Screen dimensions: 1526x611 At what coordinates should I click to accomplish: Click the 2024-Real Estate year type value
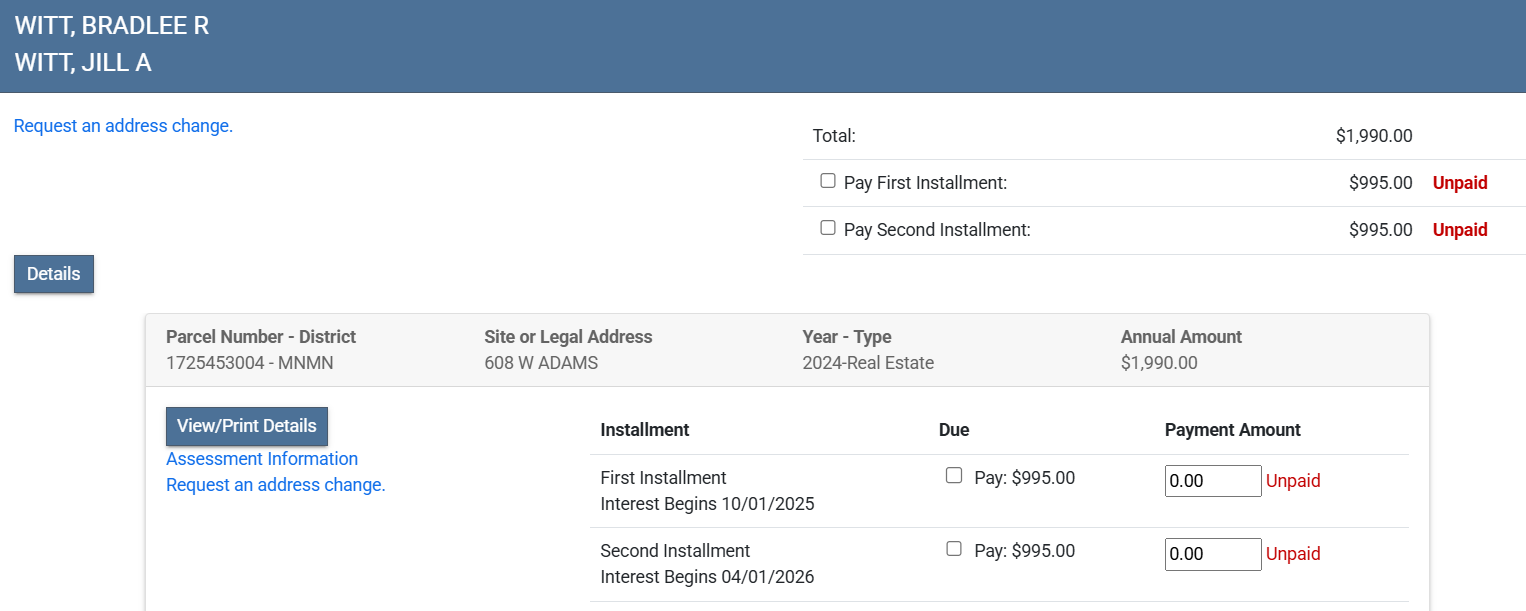click(x=867, y=363)
